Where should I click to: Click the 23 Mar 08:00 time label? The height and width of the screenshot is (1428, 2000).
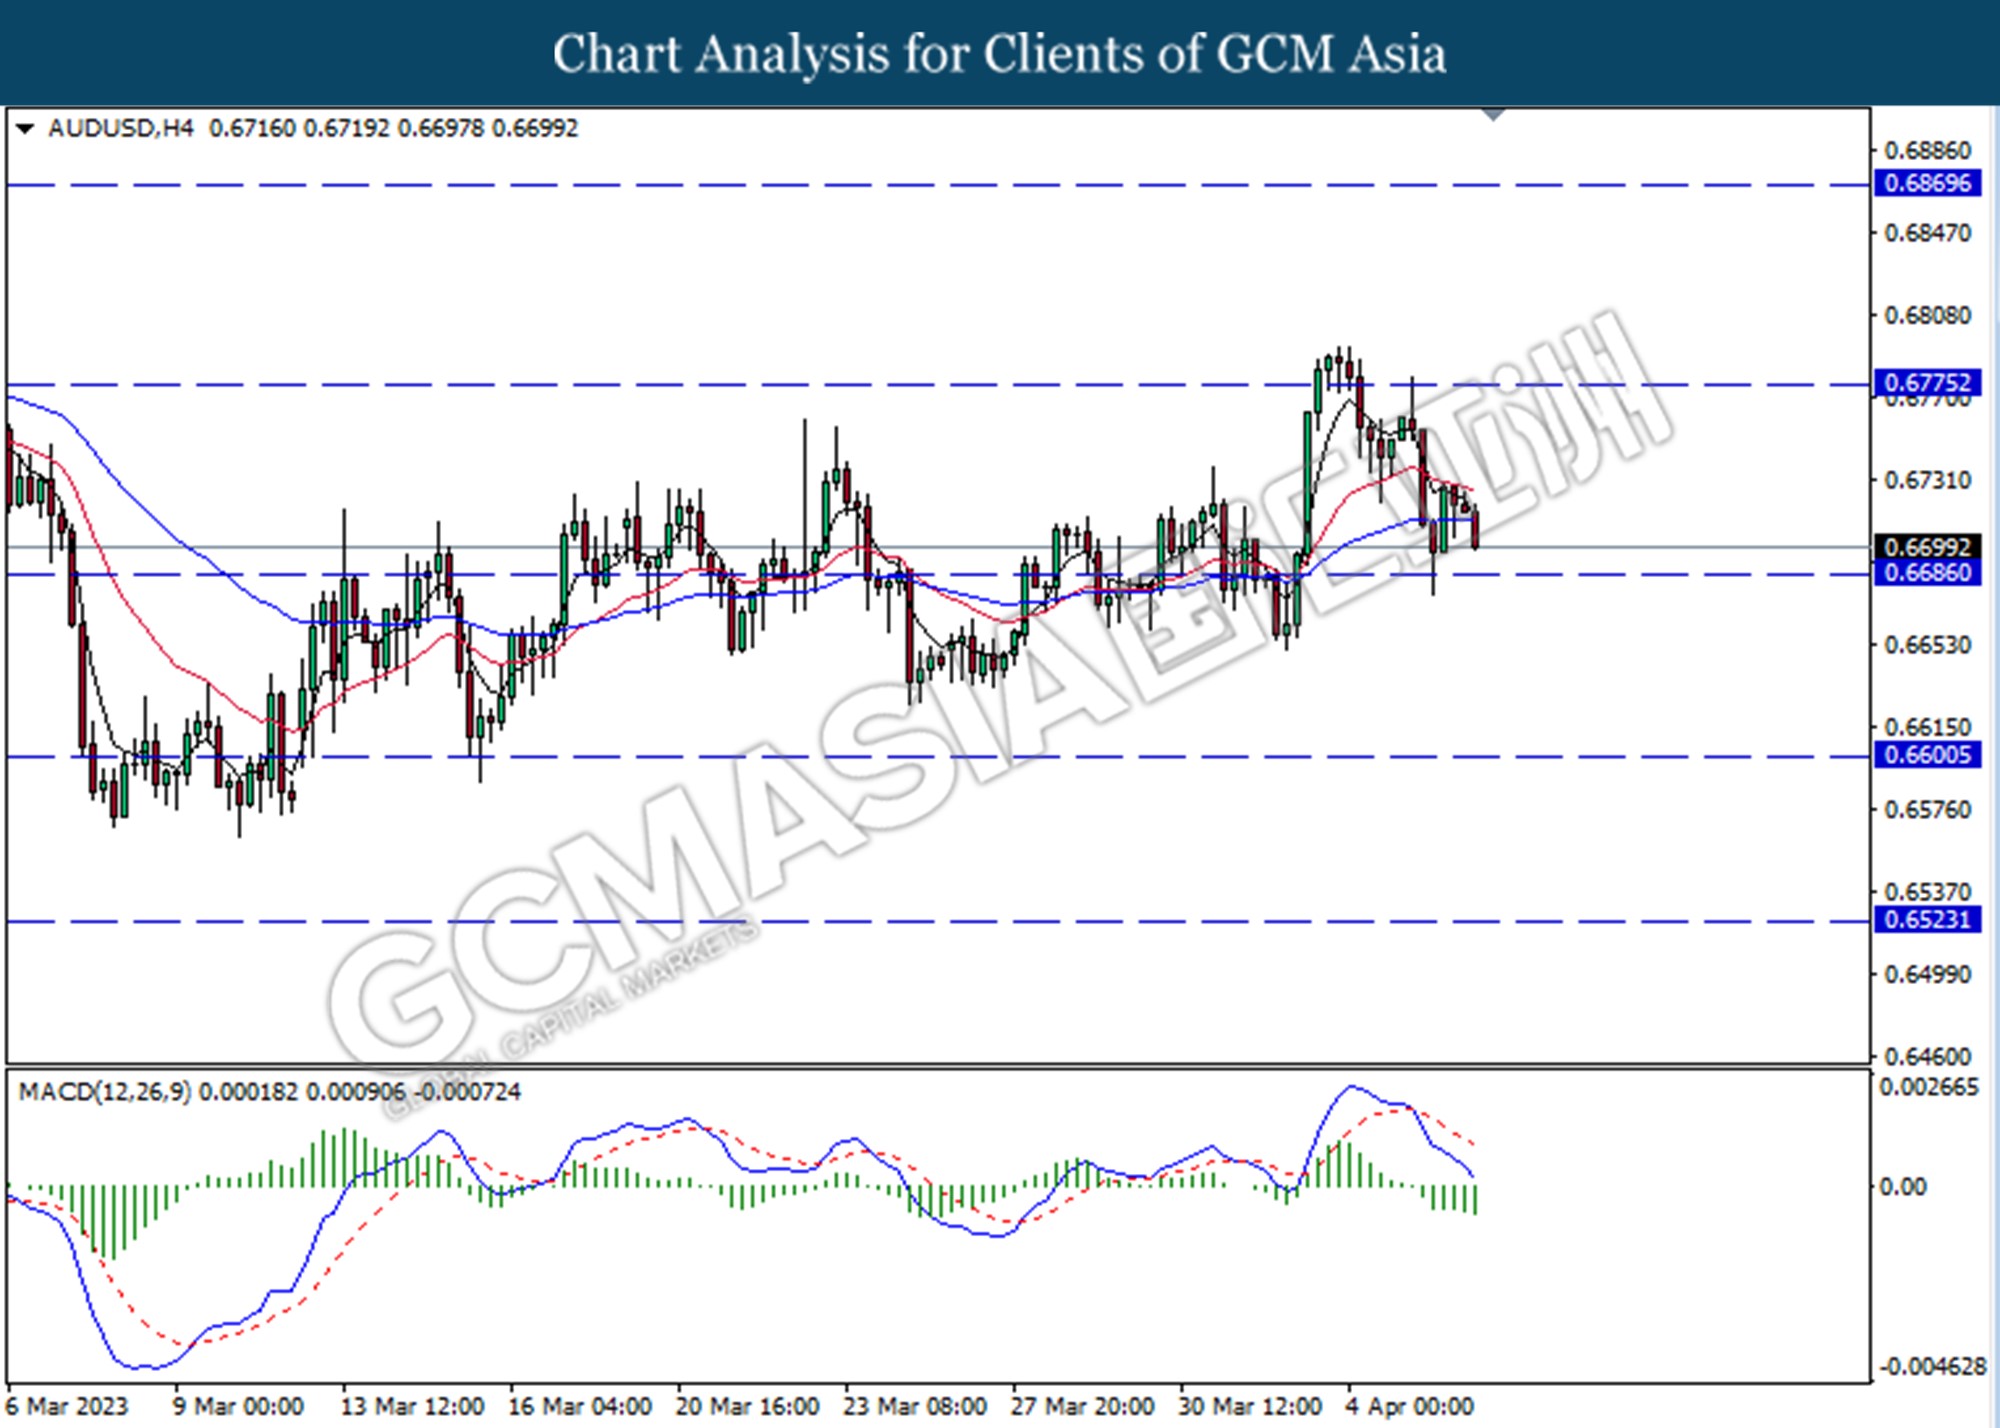(915, 1406)
